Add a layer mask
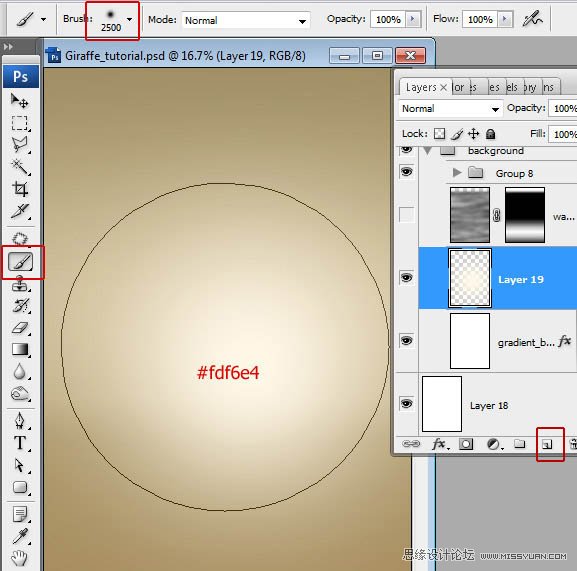 466,444
